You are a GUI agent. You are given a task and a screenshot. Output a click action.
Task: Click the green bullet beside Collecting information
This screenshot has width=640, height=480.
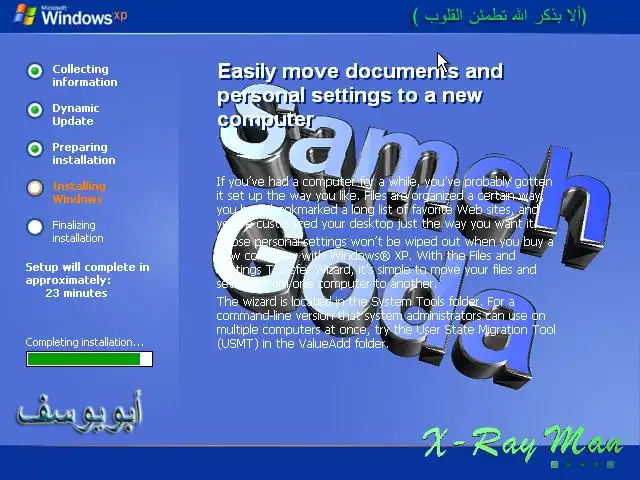(x=35, y=71)
